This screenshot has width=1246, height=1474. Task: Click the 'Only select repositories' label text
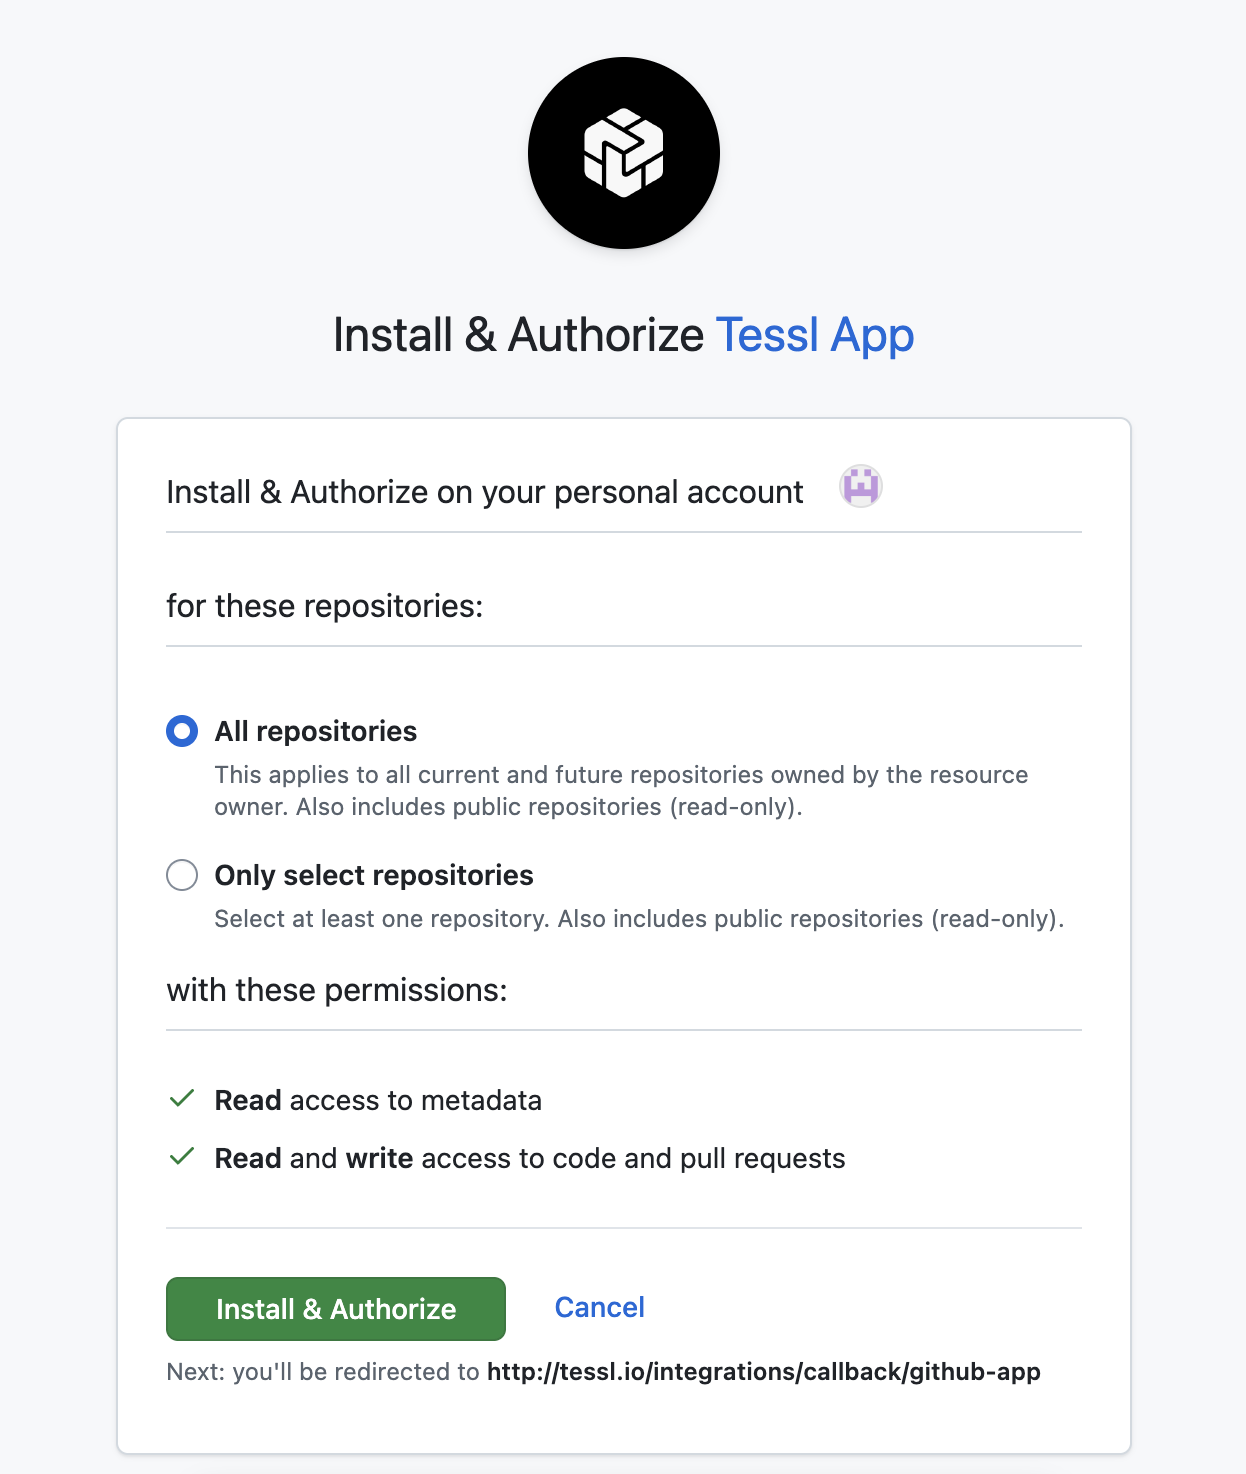(x=374, y=875)
